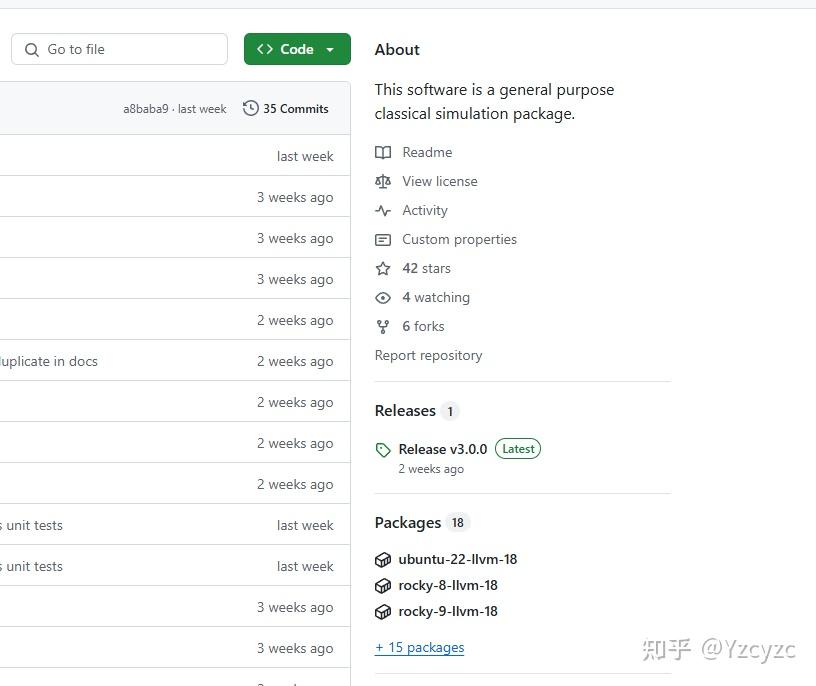Image resolution: width=816 pixels, height=686 pixels.
Task: Open commit hash a8baba9
Action: point(146,109)
